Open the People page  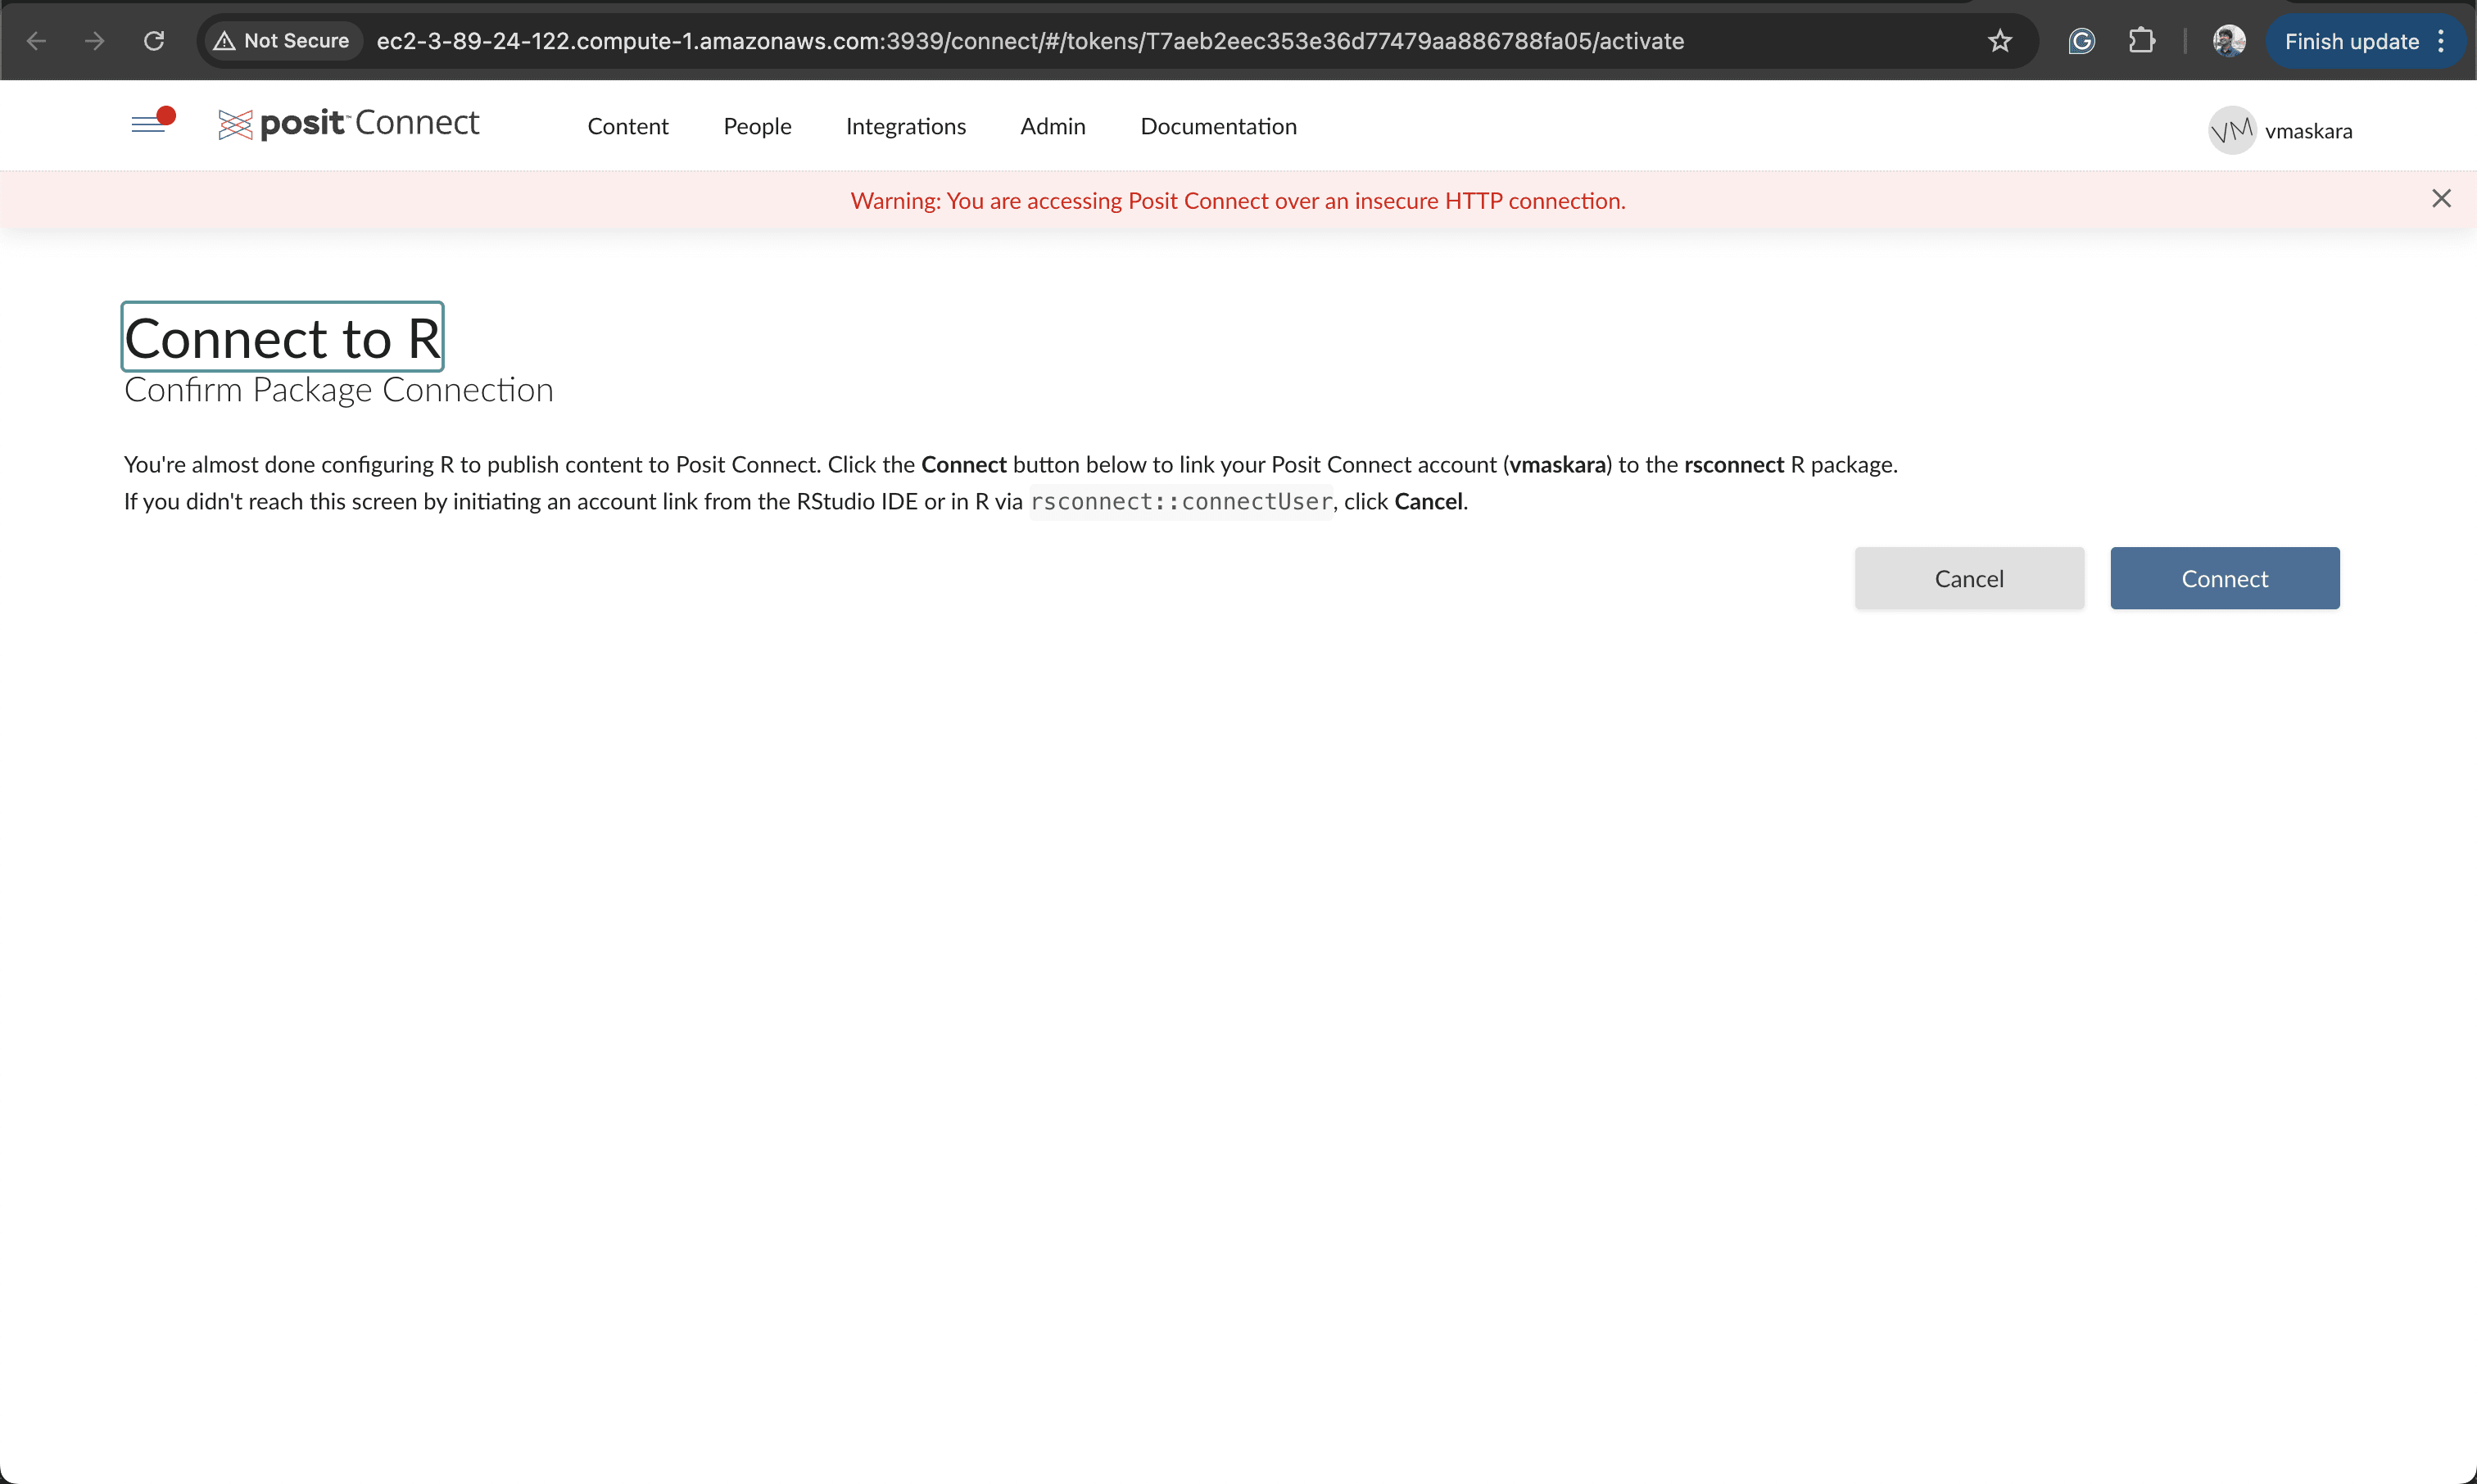[757, 126]
